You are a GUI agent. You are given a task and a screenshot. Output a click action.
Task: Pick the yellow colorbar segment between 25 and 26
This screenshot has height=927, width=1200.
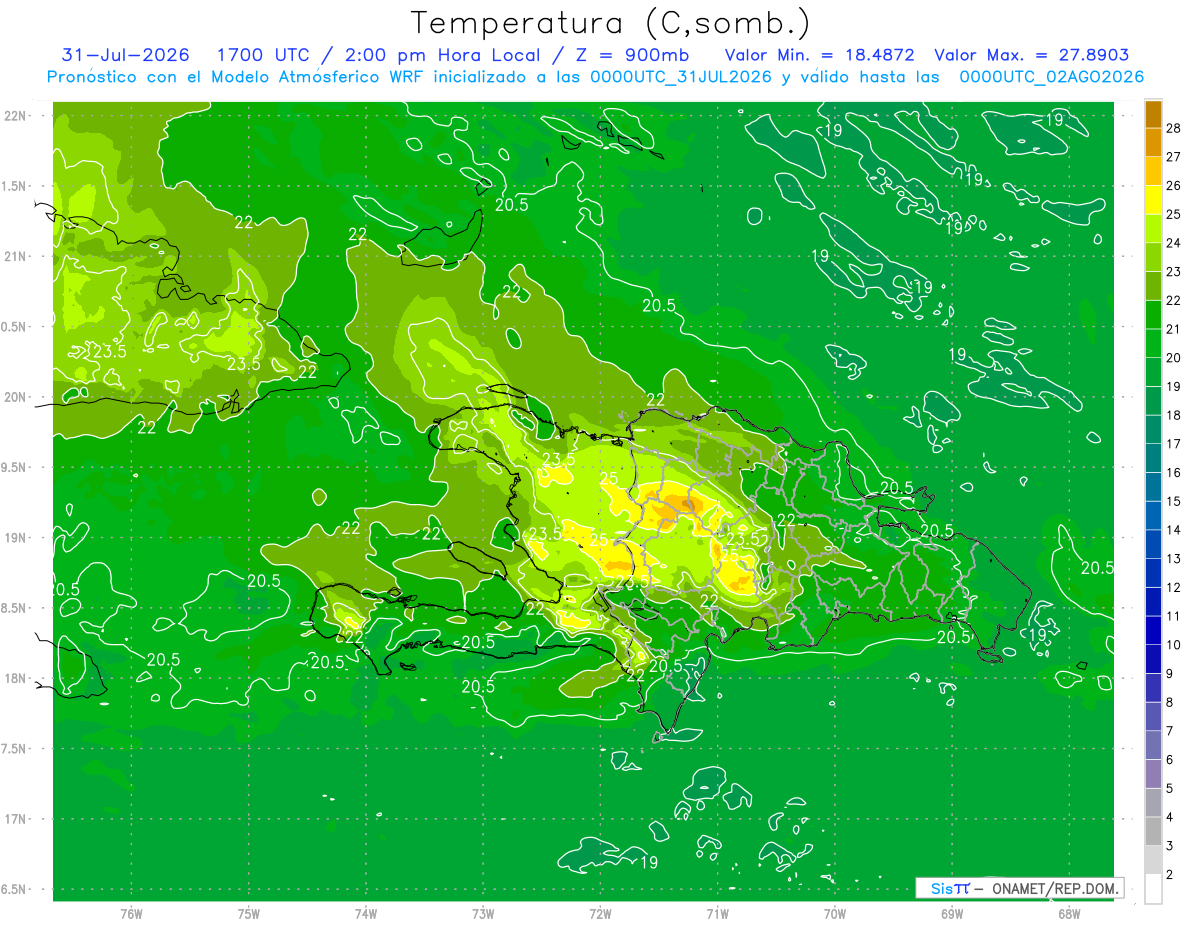click(1153, 199)
